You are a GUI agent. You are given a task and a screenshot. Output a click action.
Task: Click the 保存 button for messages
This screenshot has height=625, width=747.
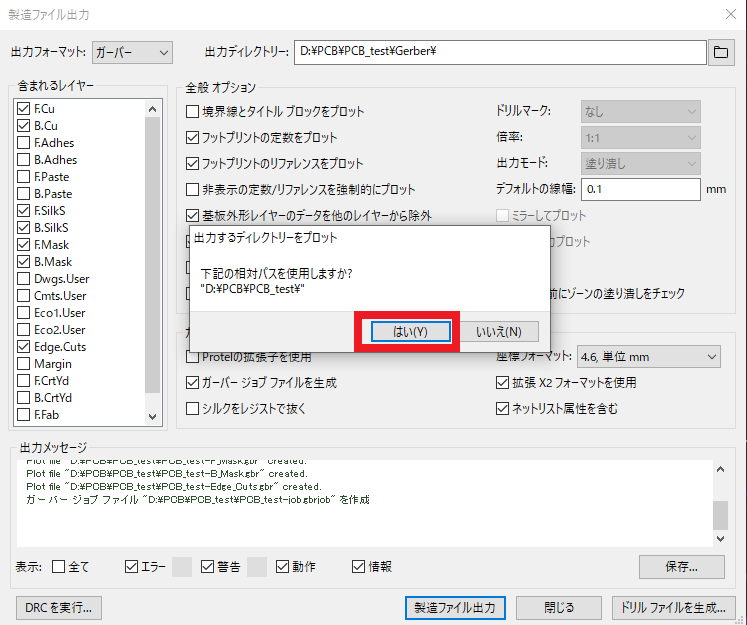click(x=681, y=566)
